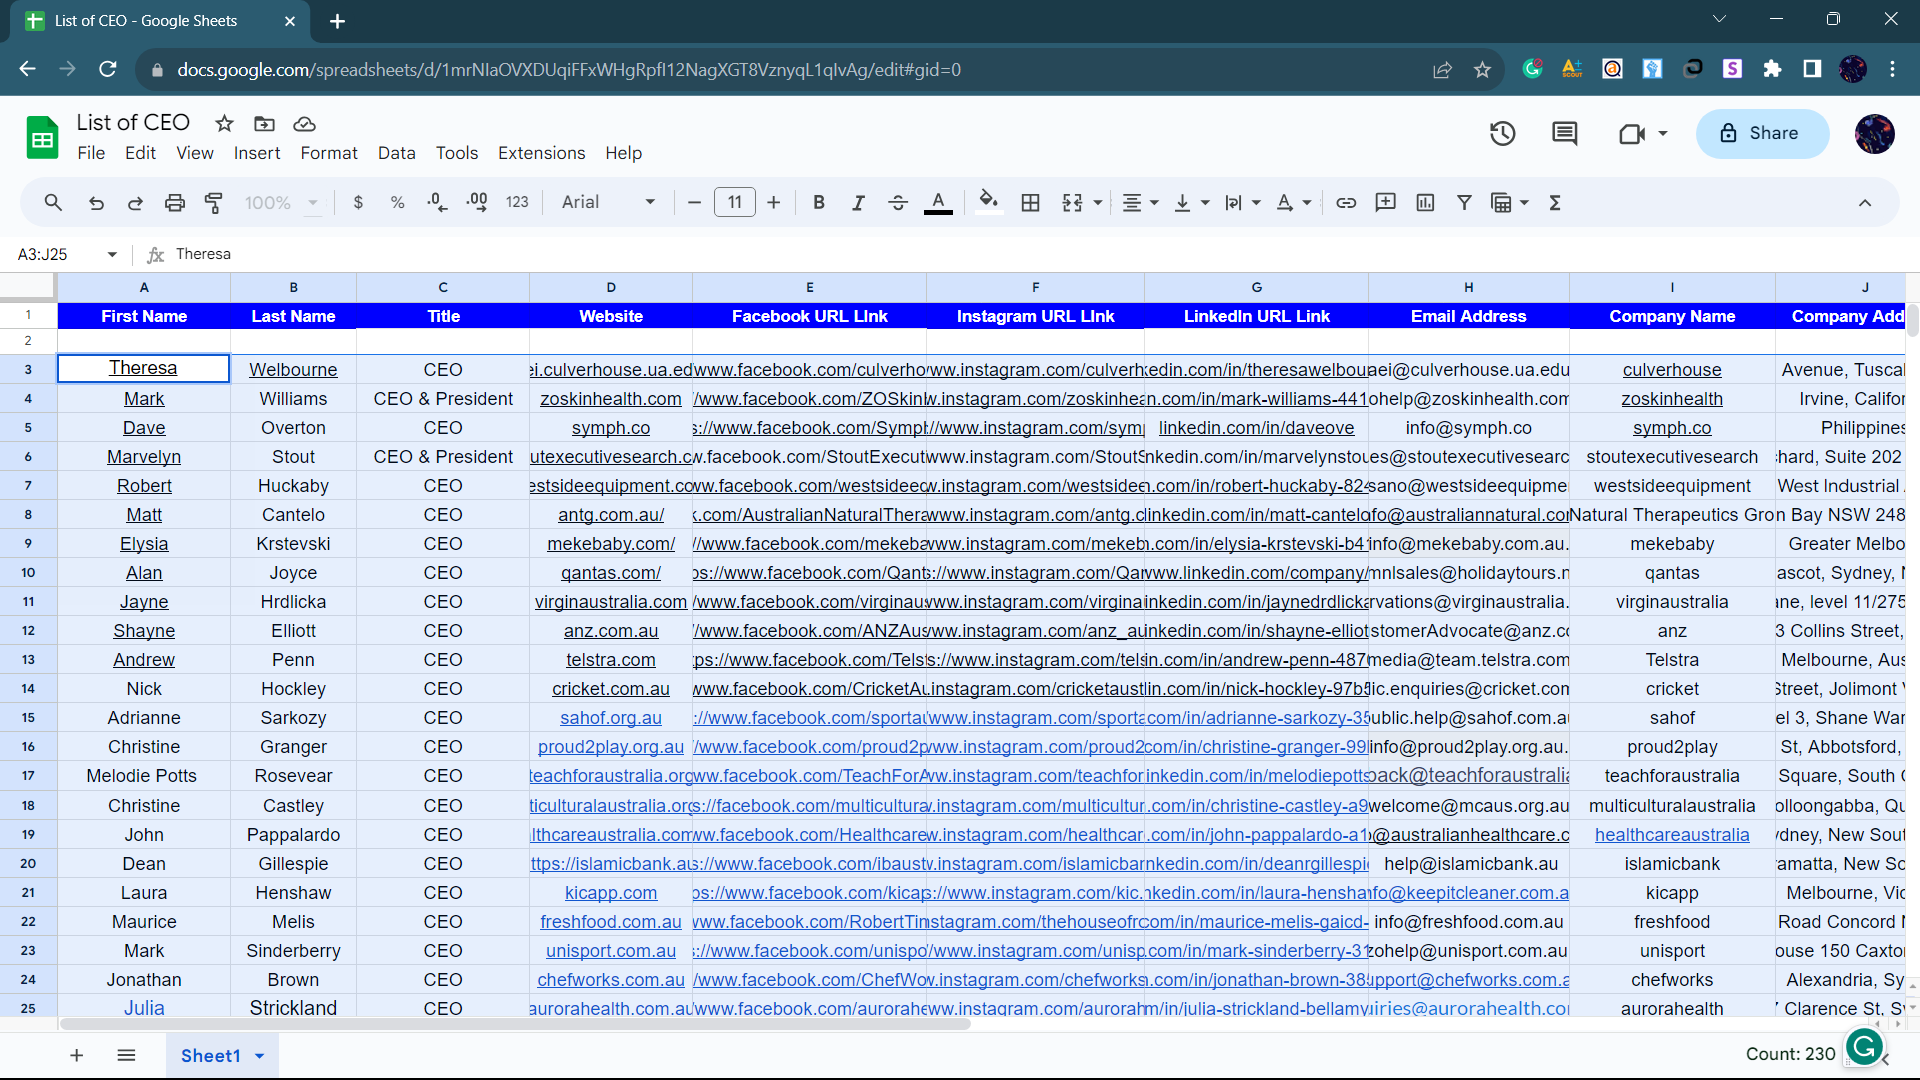Open the fill color picker
This screenshot has width=1920, height=1080.
point(988,203)
